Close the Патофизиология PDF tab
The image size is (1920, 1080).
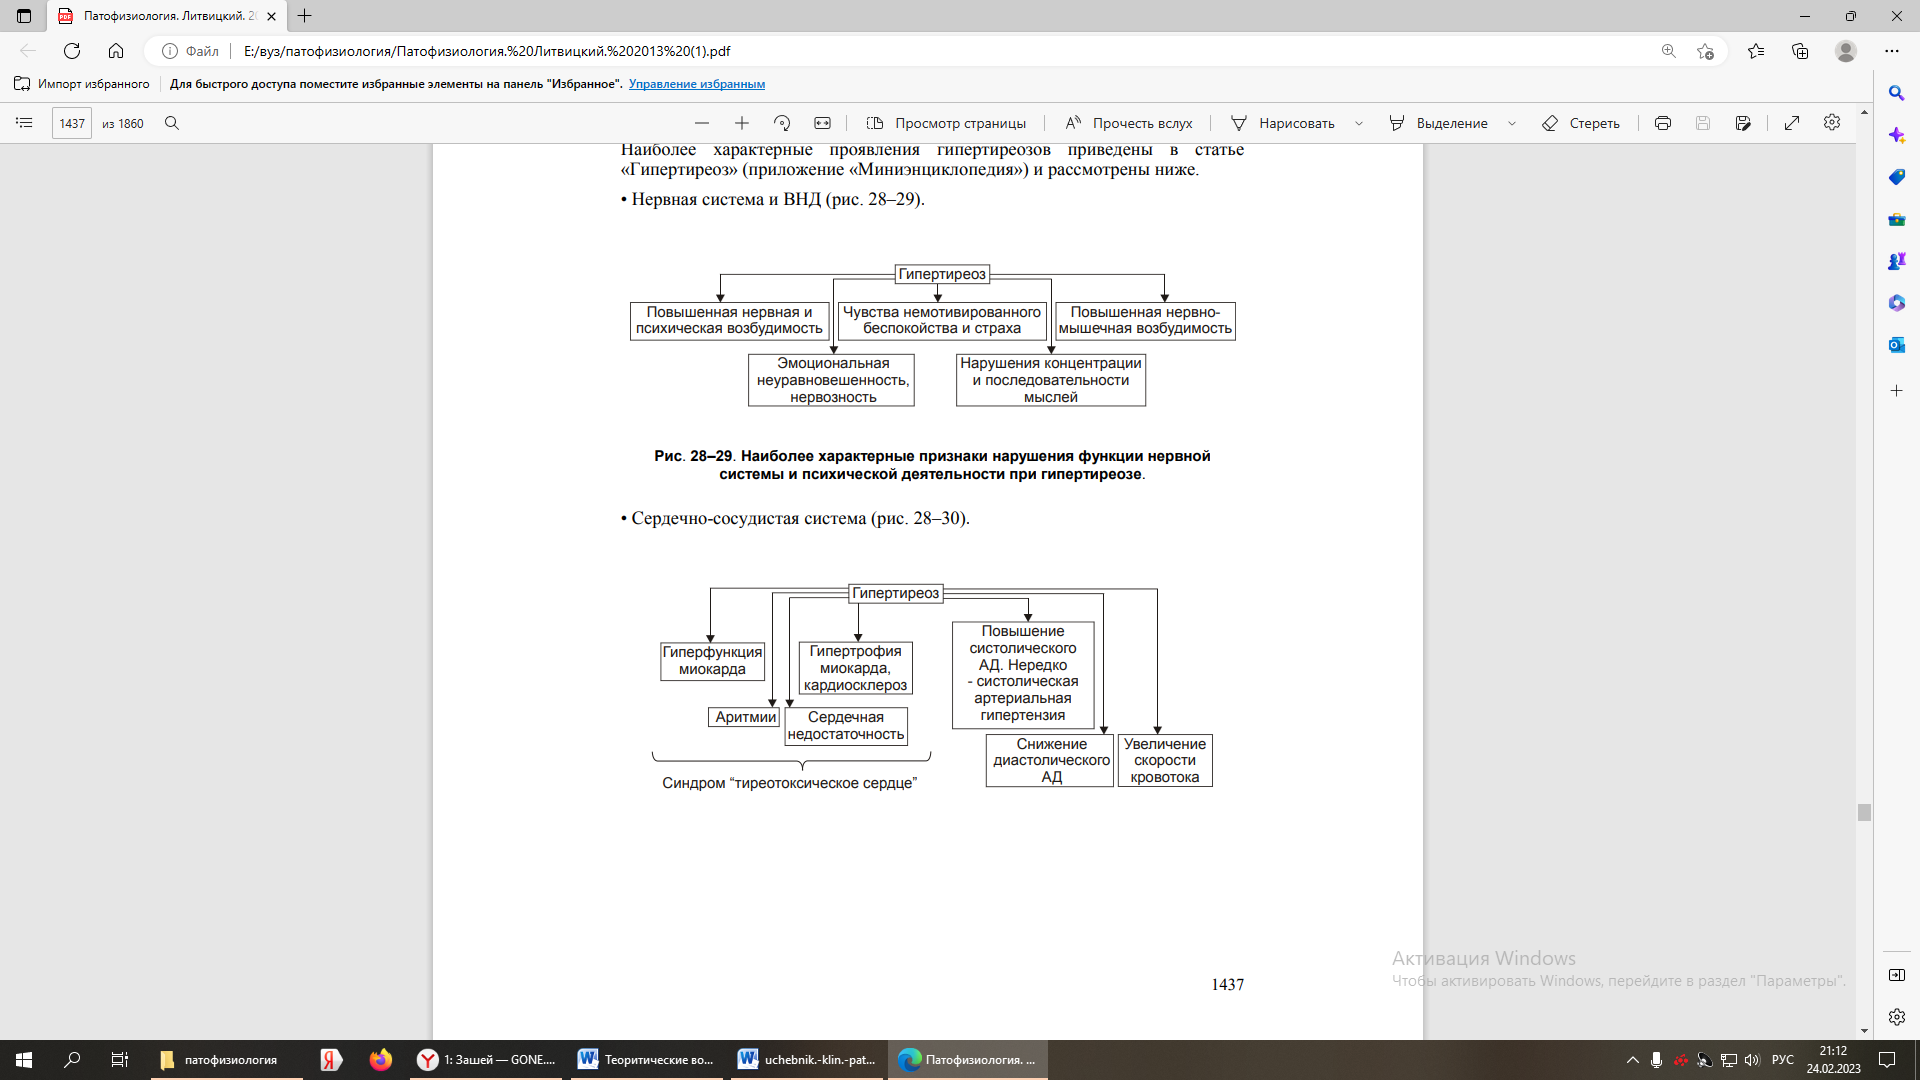pos(272,16)
